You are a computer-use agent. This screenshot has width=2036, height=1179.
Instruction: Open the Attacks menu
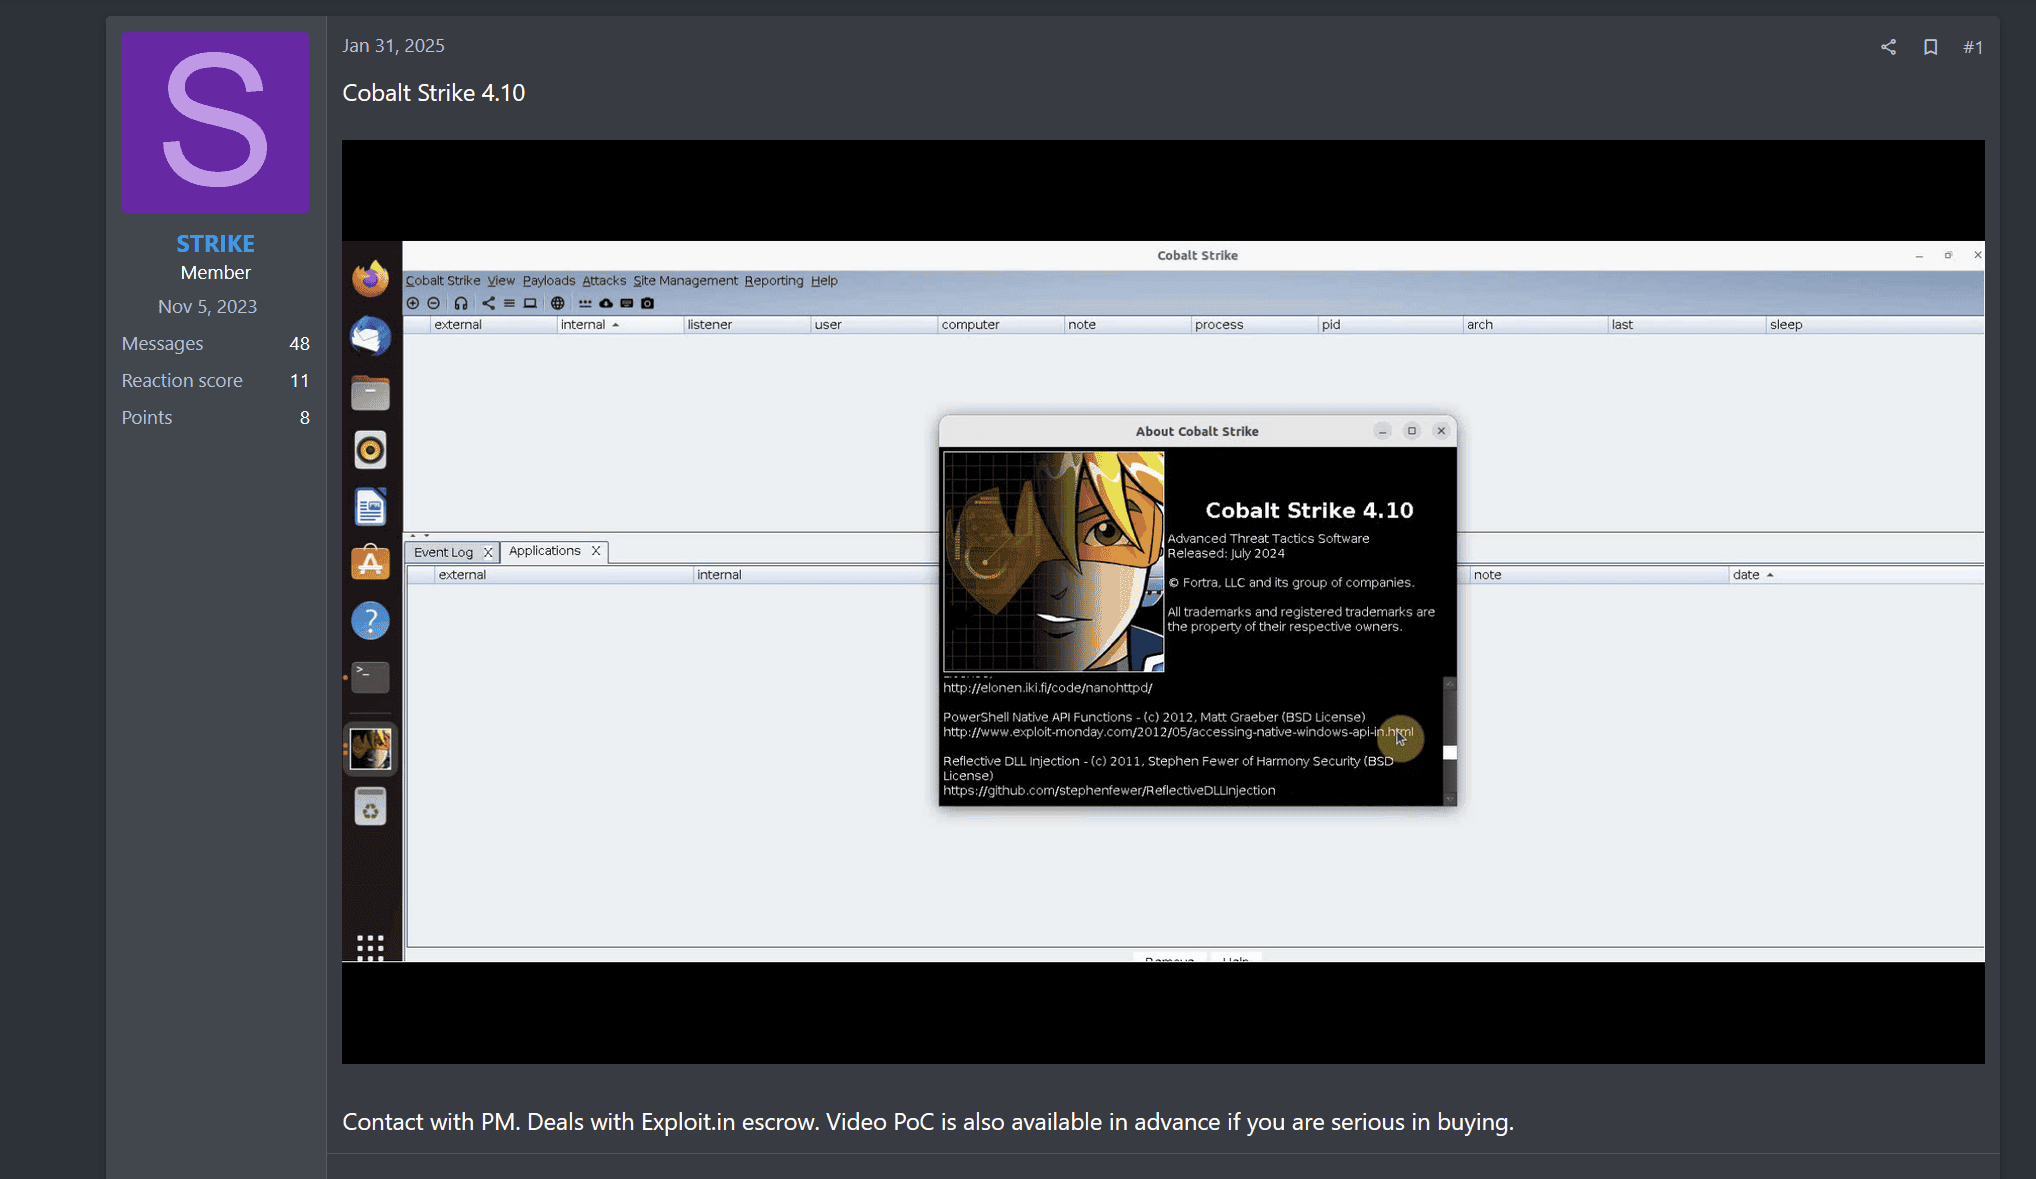coord(604,280)
